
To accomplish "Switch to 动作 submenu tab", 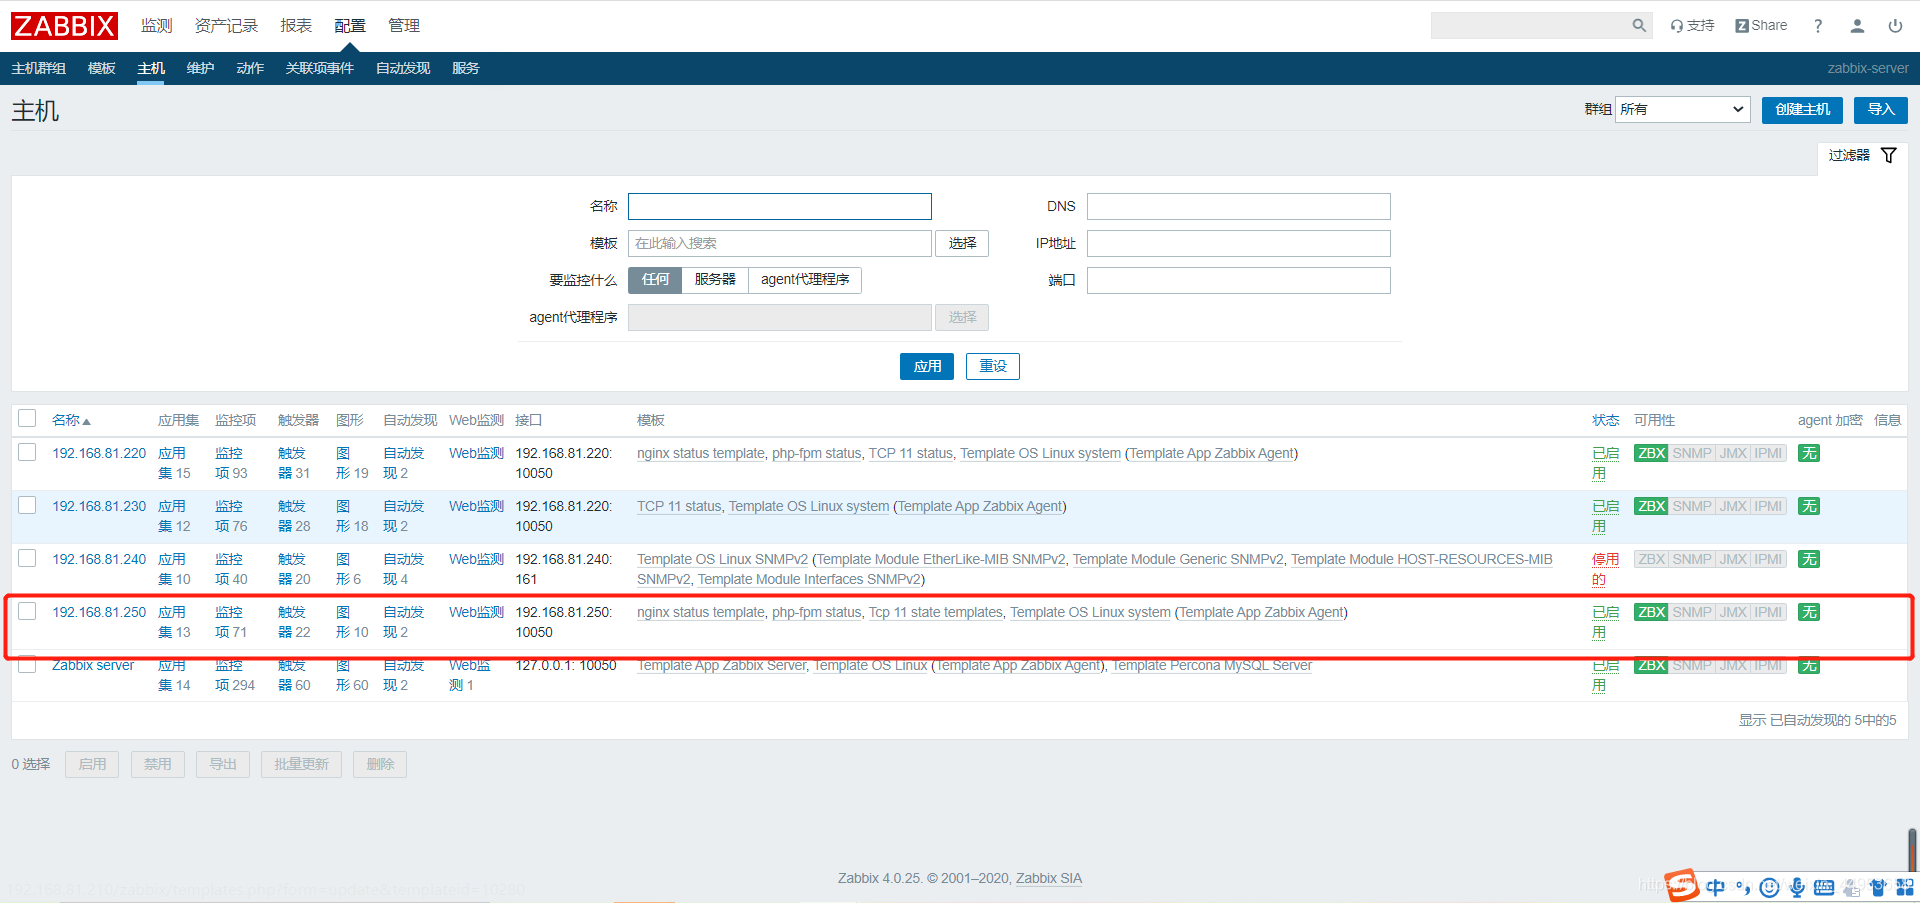I will click(250, 68).
